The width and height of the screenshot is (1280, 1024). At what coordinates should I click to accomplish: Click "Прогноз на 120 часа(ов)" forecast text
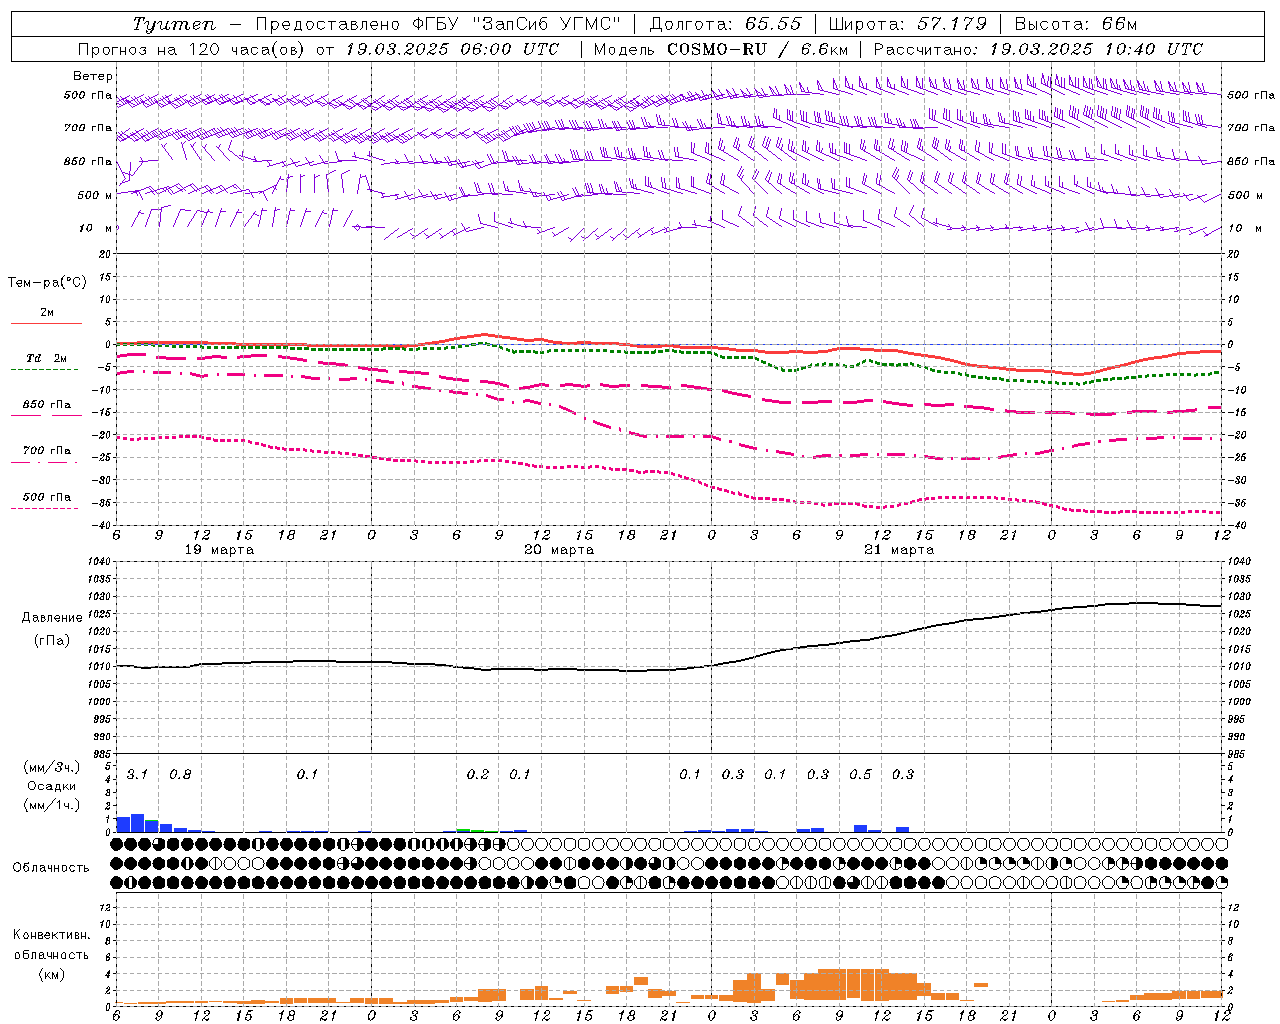coord(193,49)
